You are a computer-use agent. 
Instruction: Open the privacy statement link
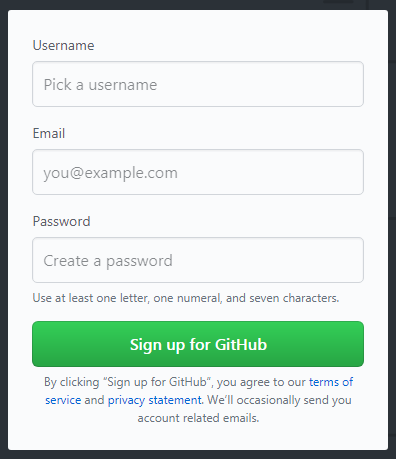coord(155,400)
